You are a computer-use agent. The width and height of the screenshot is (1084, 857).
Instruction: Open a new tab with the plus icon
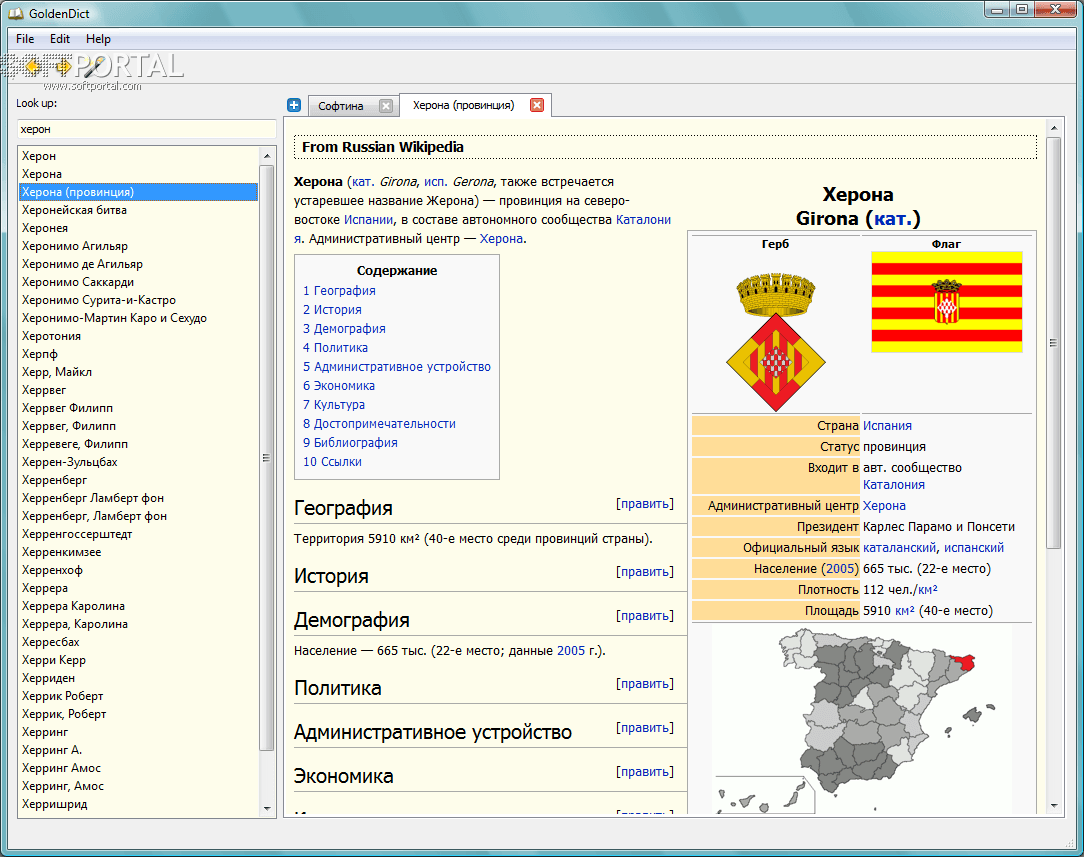point(294,105)
